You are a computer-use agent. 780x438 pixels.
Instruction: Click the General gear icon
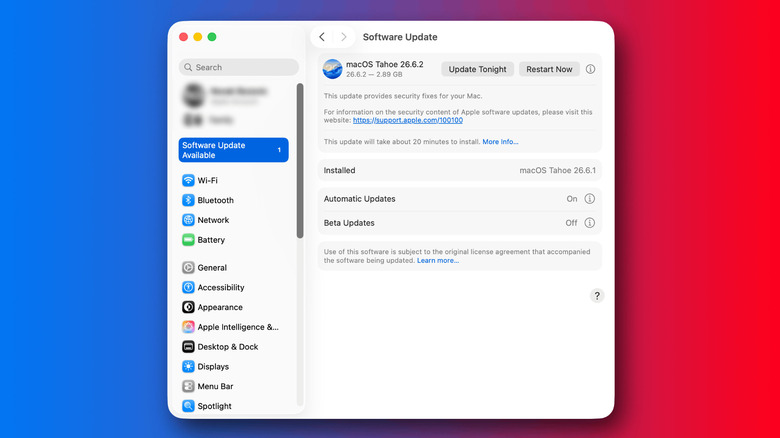pyautogui.click(x=188, y=268)
